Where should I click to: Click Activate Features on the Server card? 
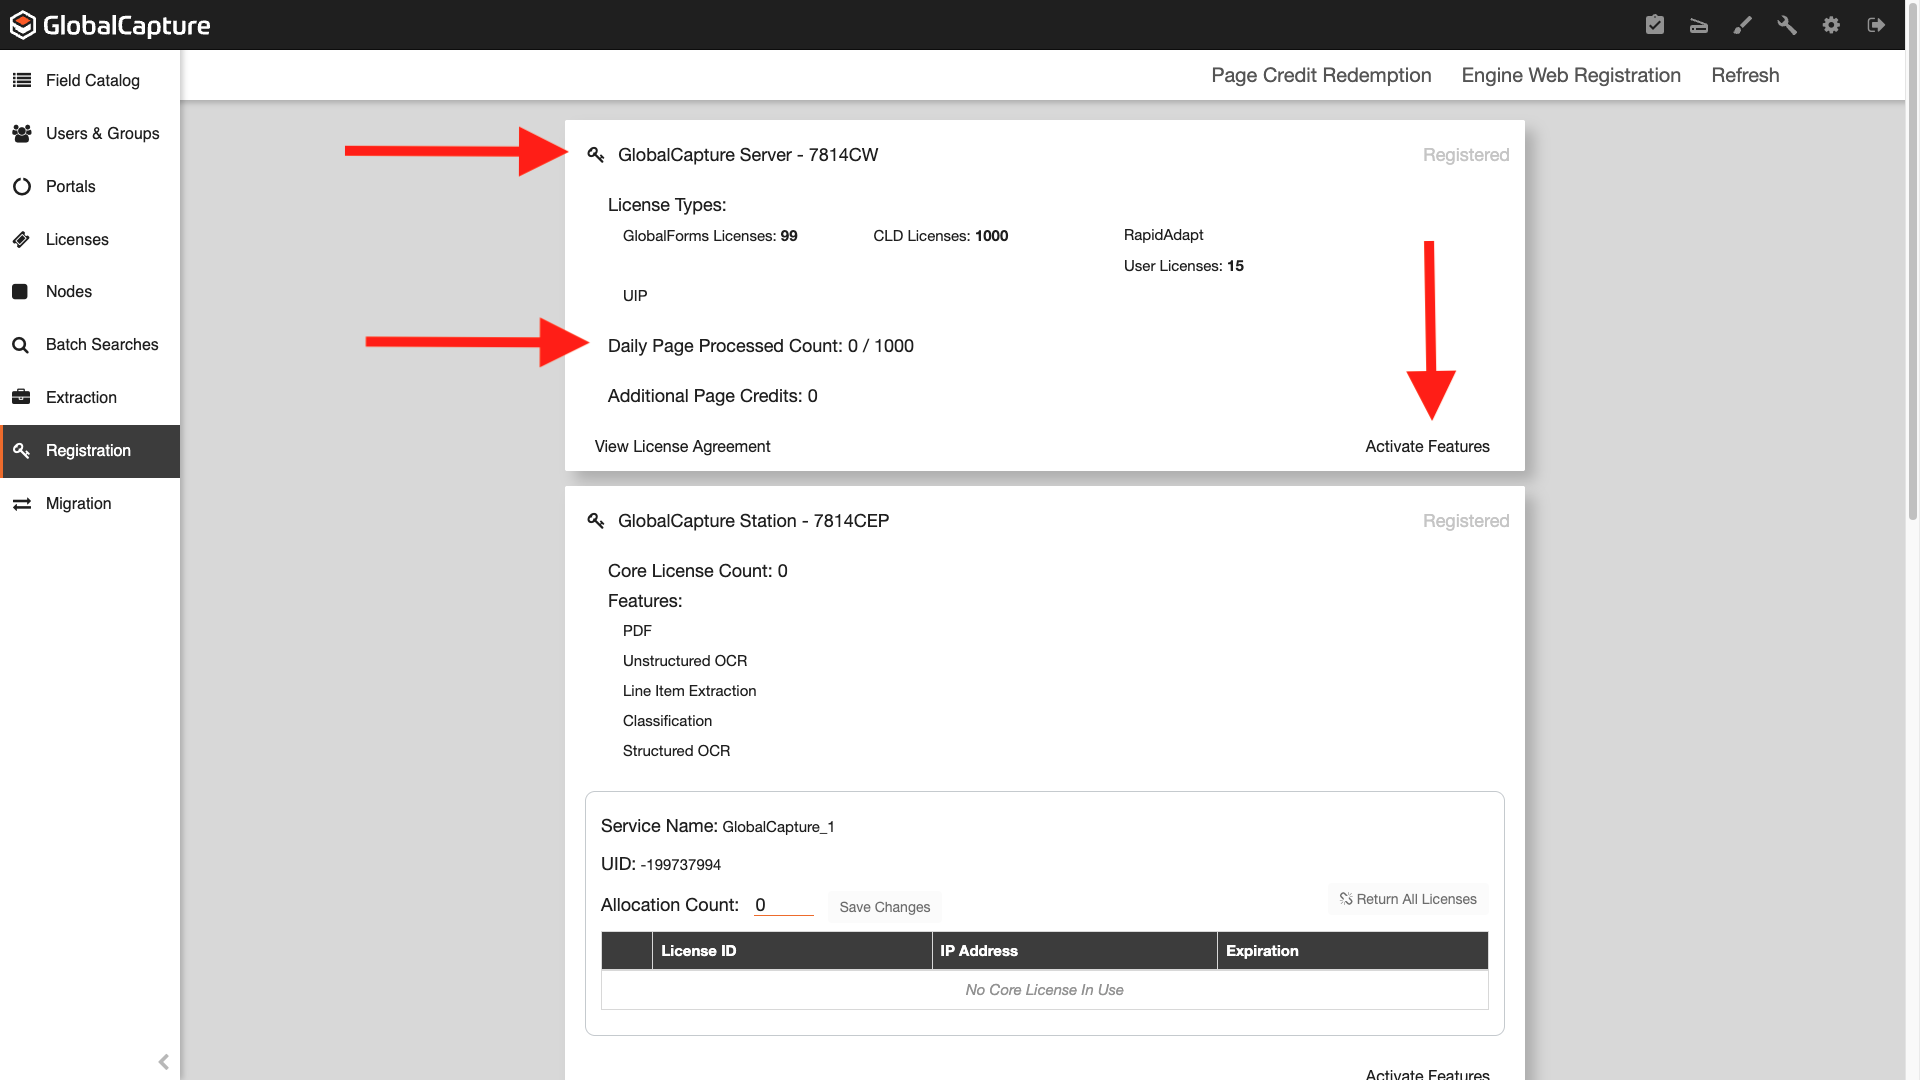[1427, 446]
